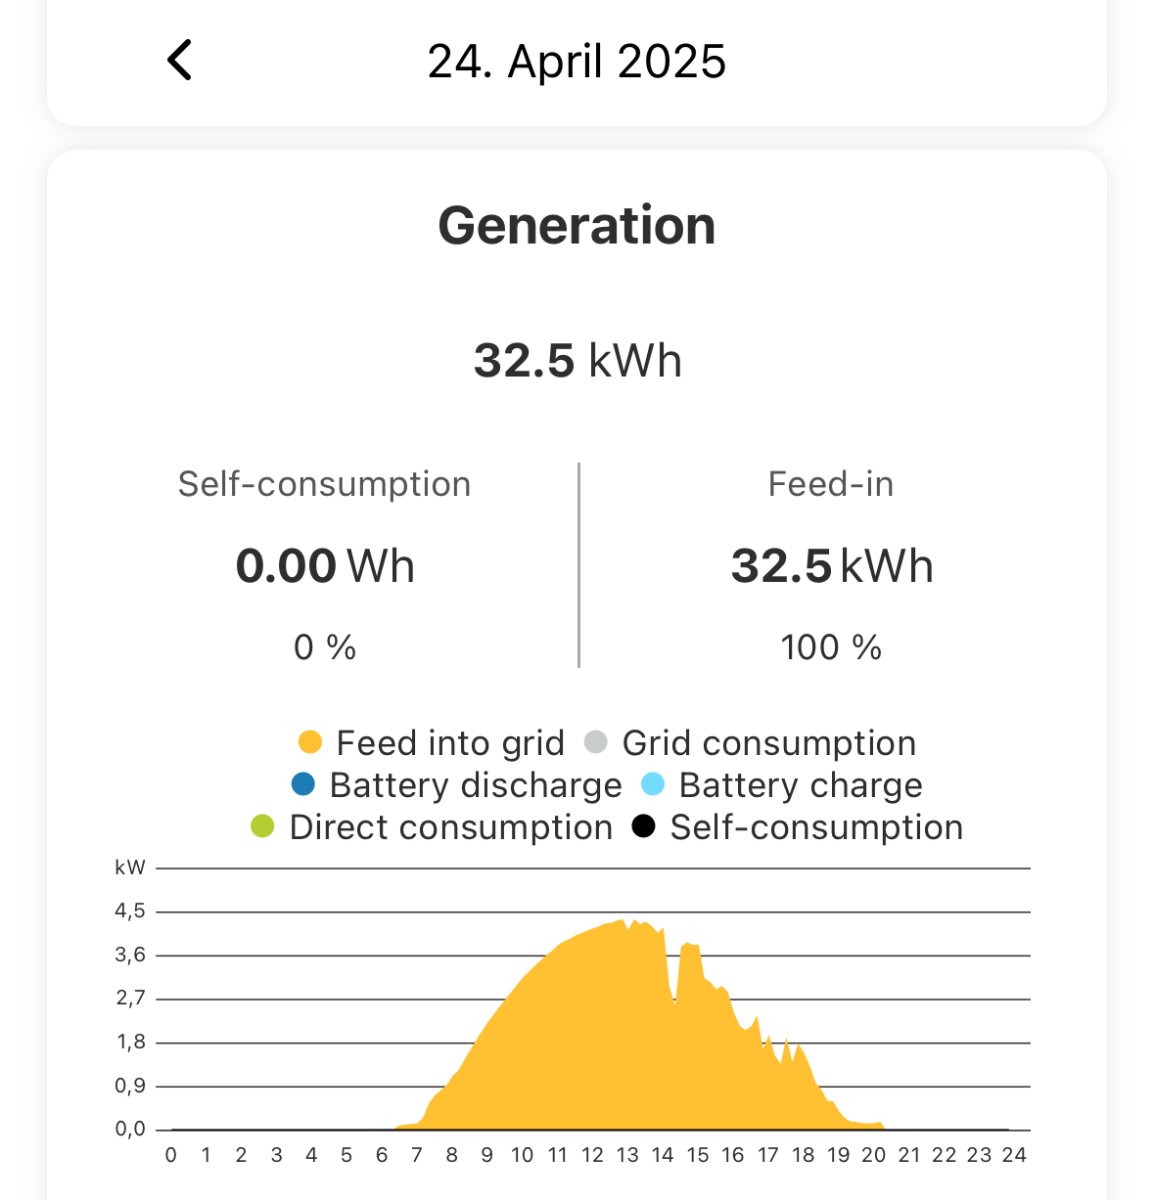Click the orange Feed into grid dot
This screenshot has height=1200, width=1154.
pos(310,743)
